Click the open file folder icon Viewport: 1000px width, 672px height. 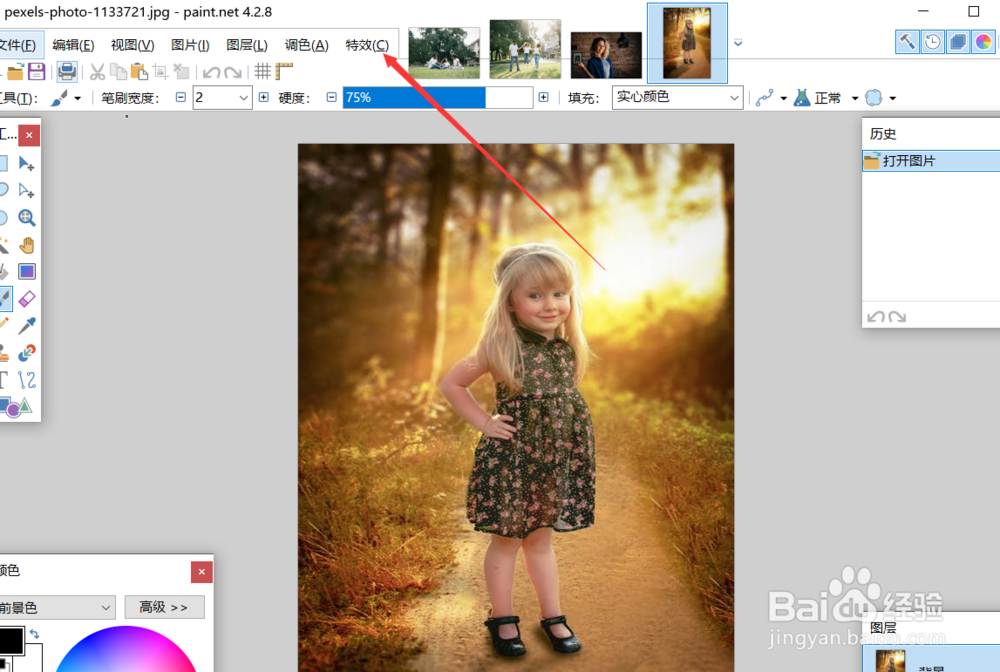pyautogui.click(x=15, y=71)
